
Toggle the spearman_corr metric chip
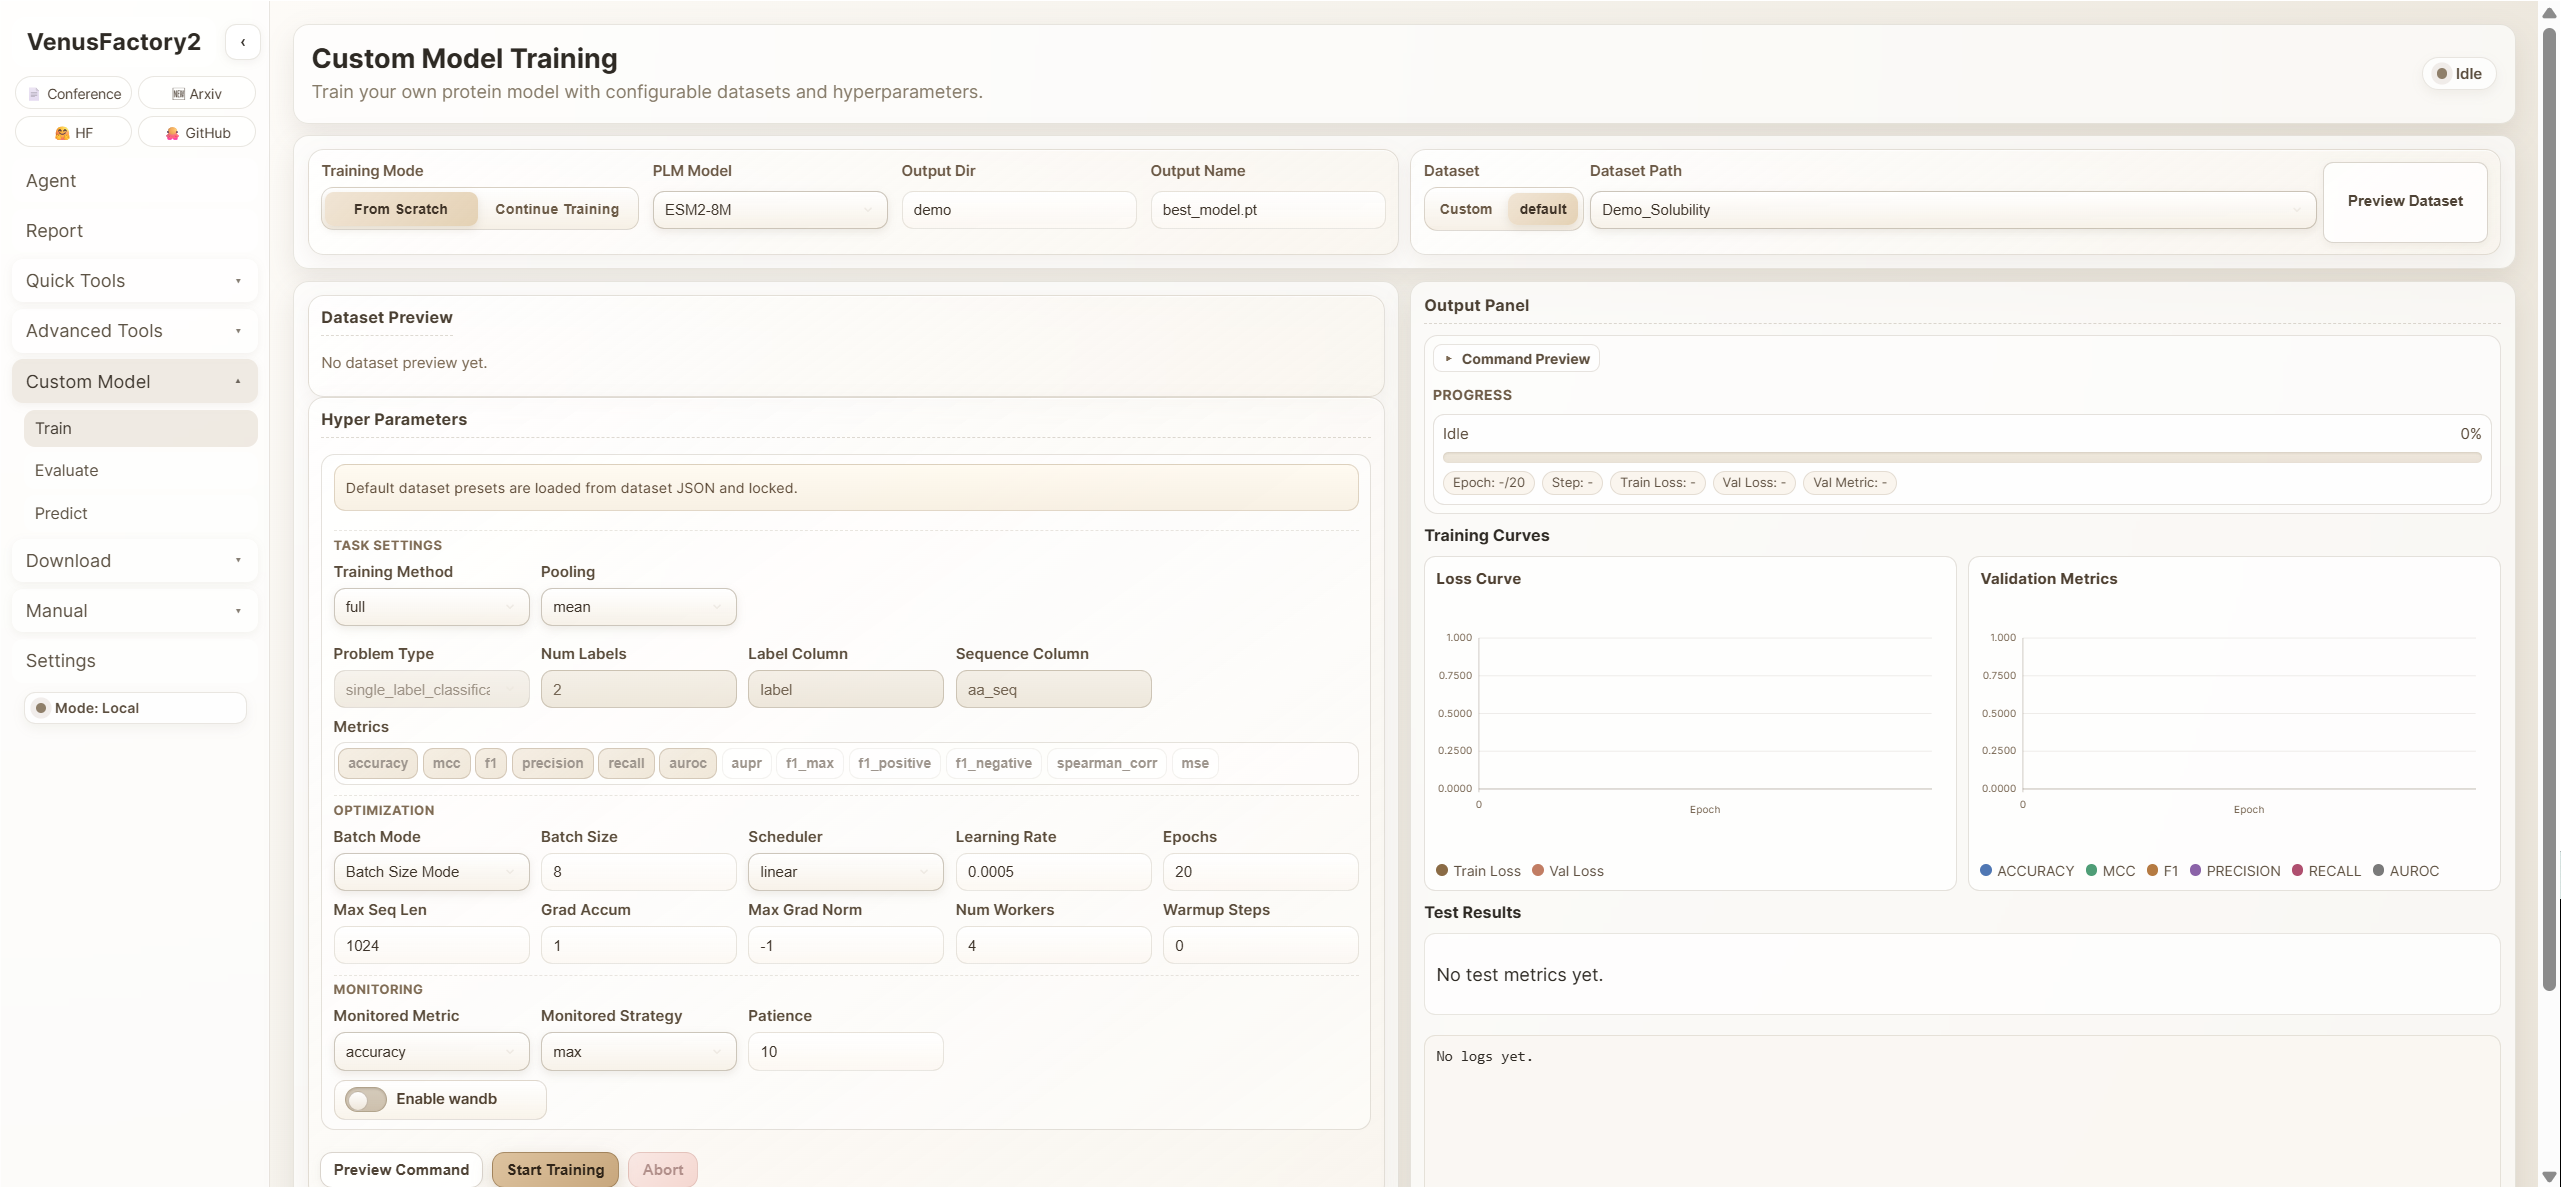pos(1106,763)
